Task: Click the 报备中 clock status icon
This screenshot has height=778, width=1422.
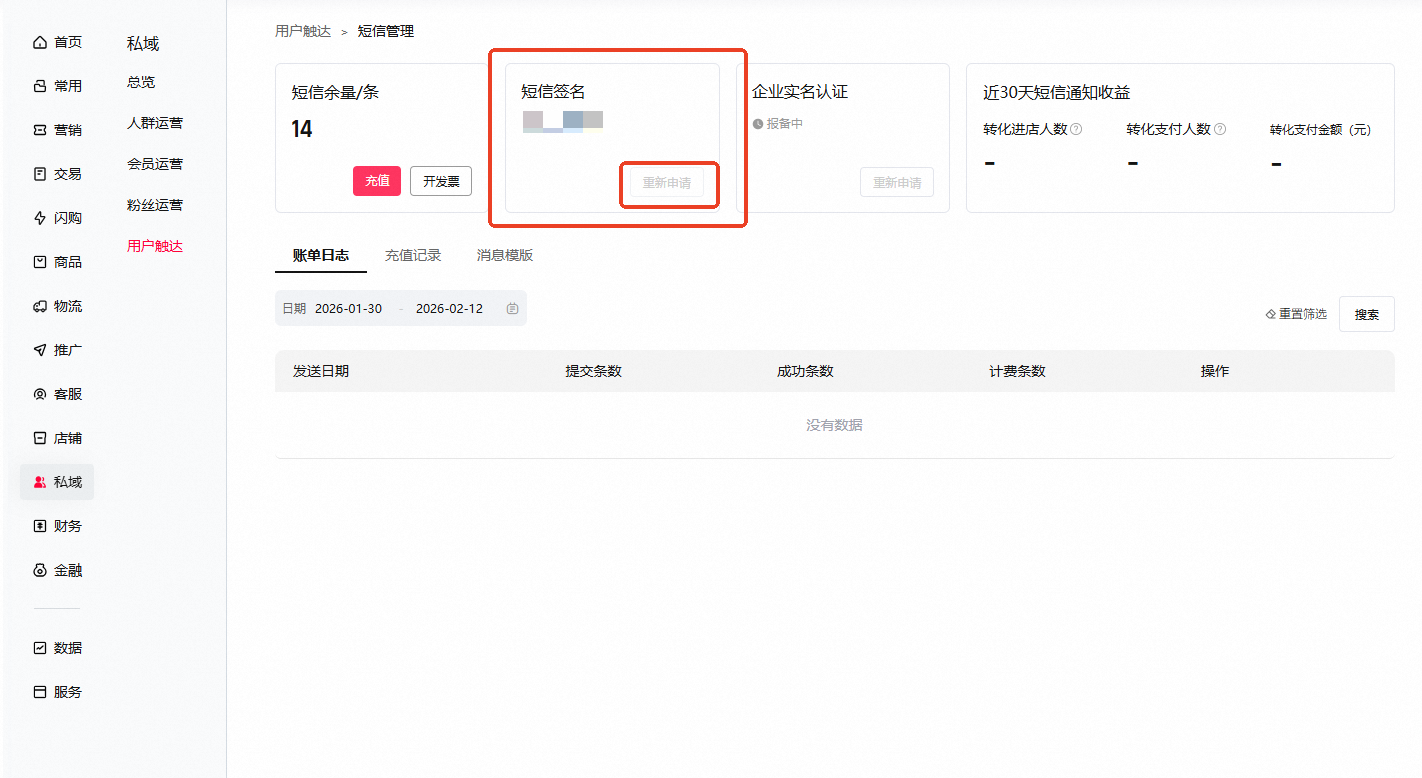Action: point(758,124)
